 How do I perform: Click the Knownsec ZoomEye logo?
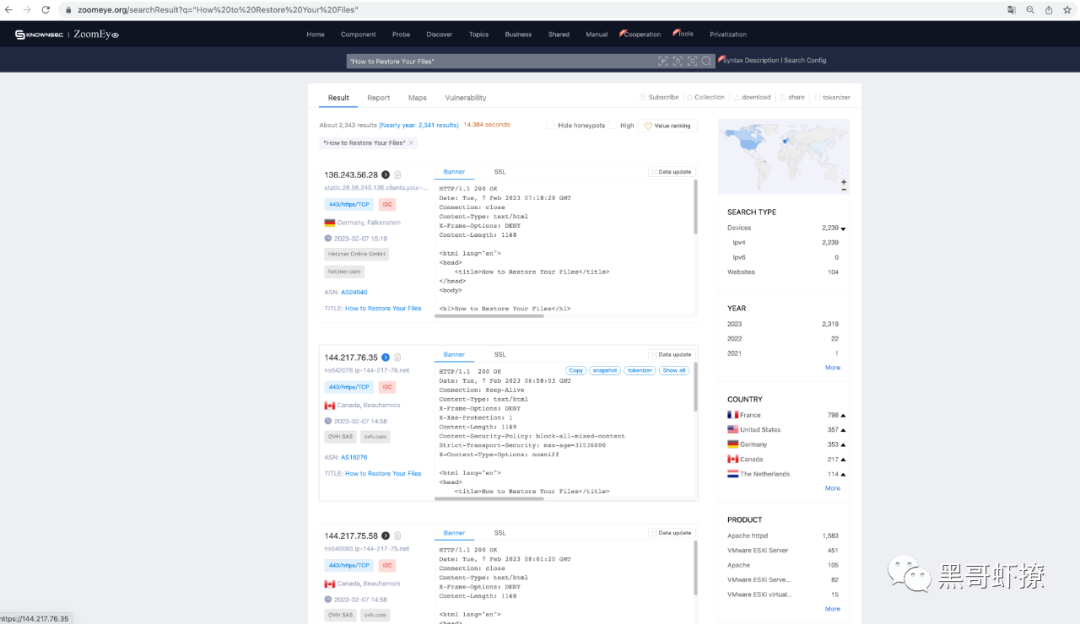67,34
